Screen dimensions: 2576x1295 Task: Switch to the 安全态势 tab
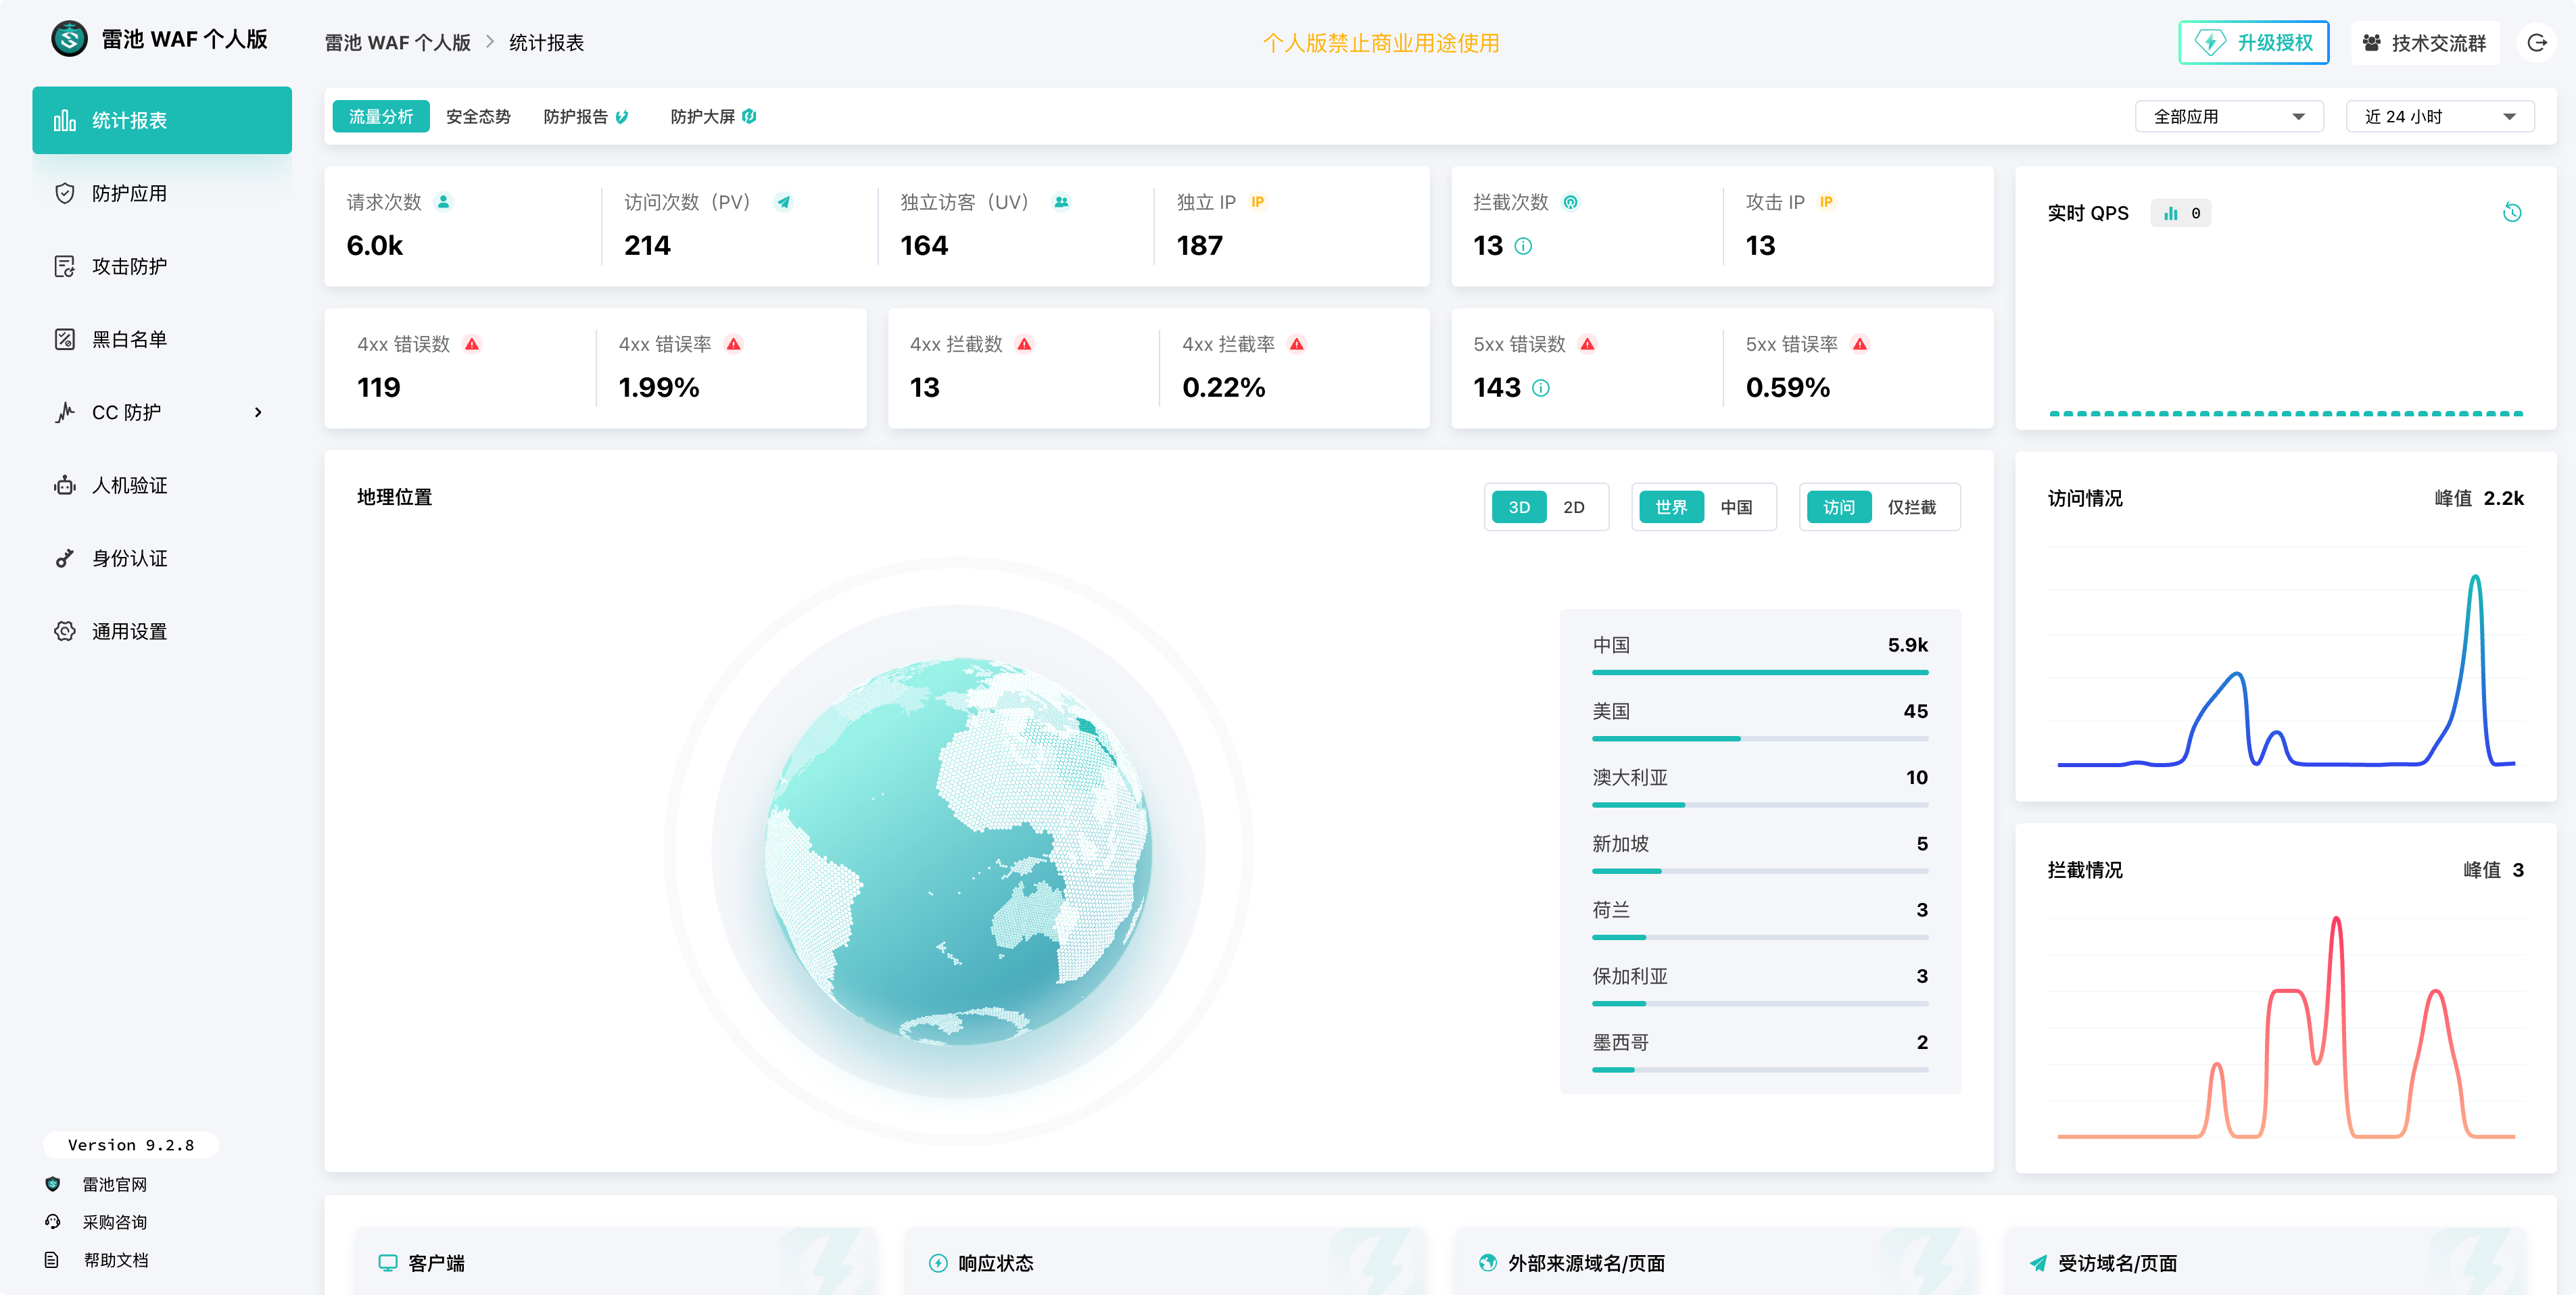(478, 117)
